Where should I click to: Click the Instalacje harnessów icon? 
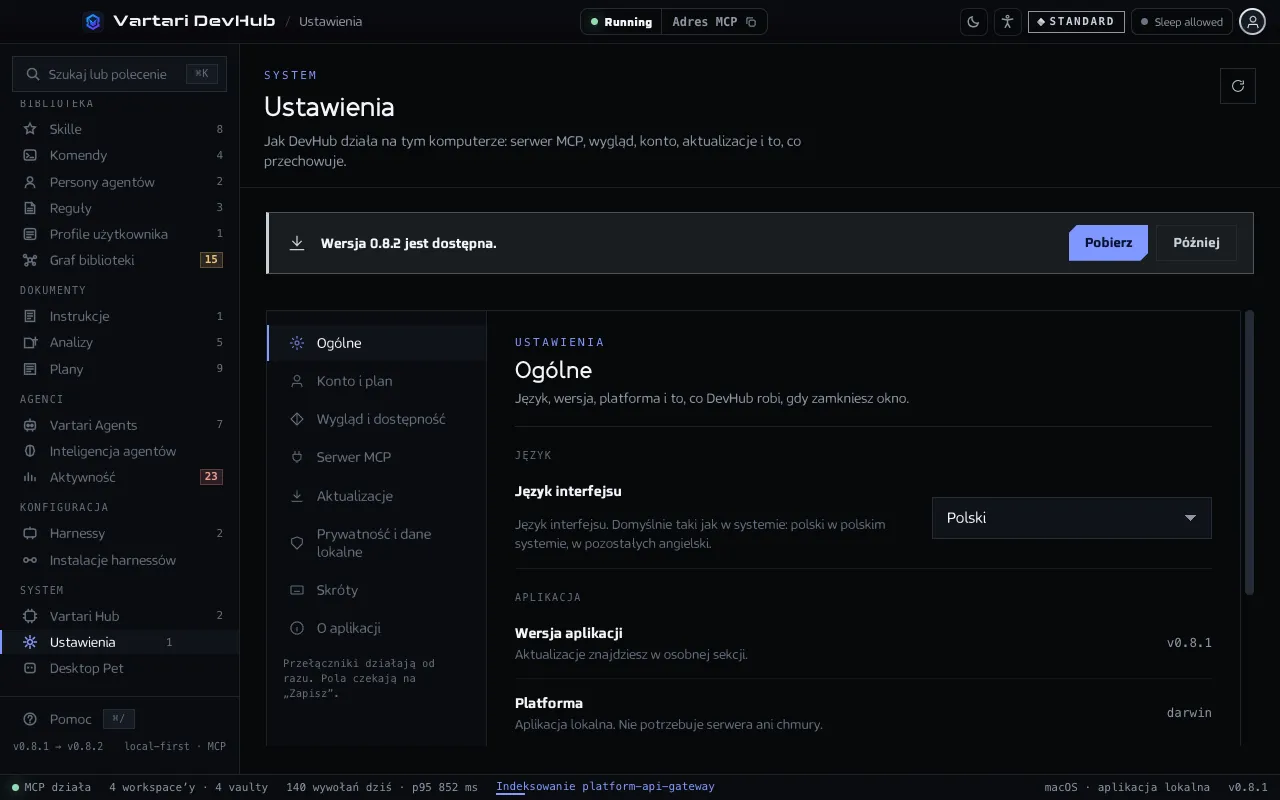30,560
